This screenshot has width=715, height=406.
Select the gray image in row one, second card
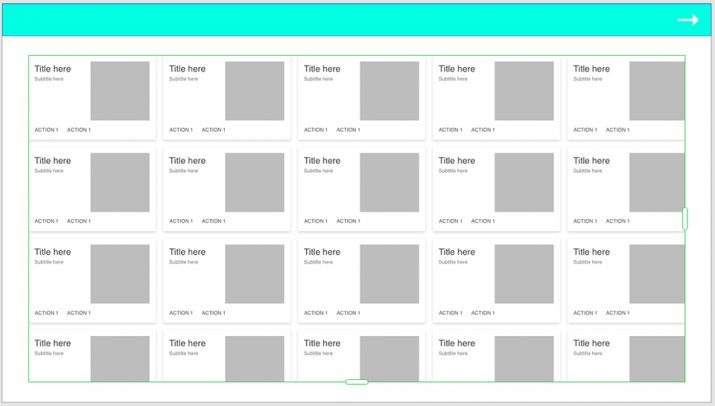coord(254,91)
